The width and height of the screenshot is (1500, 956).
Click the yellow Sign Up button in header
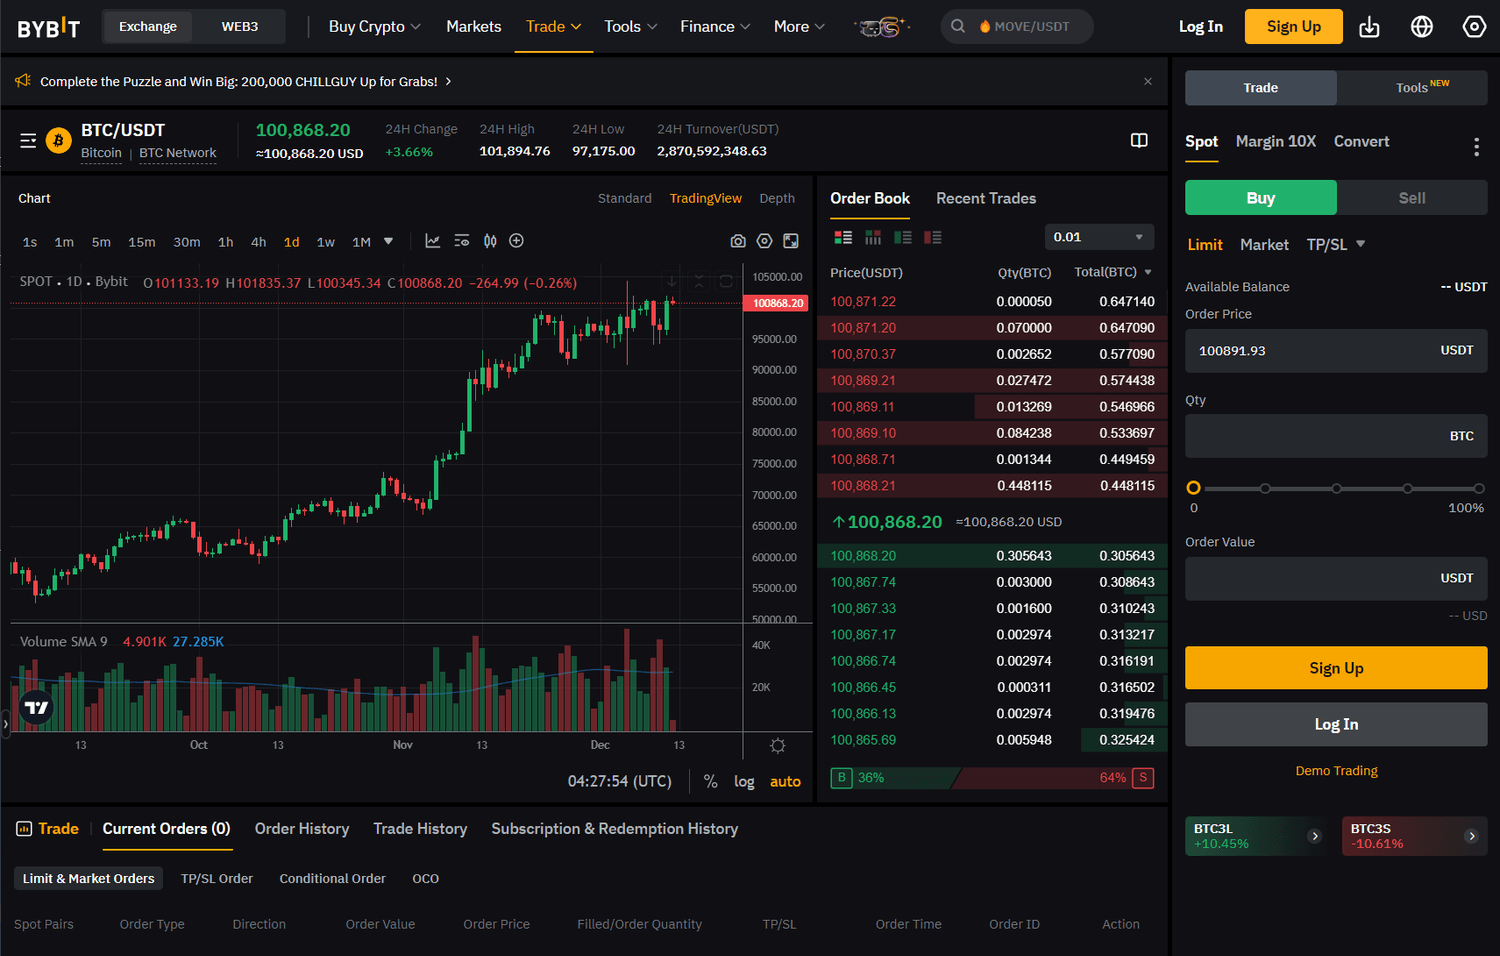1293,27
